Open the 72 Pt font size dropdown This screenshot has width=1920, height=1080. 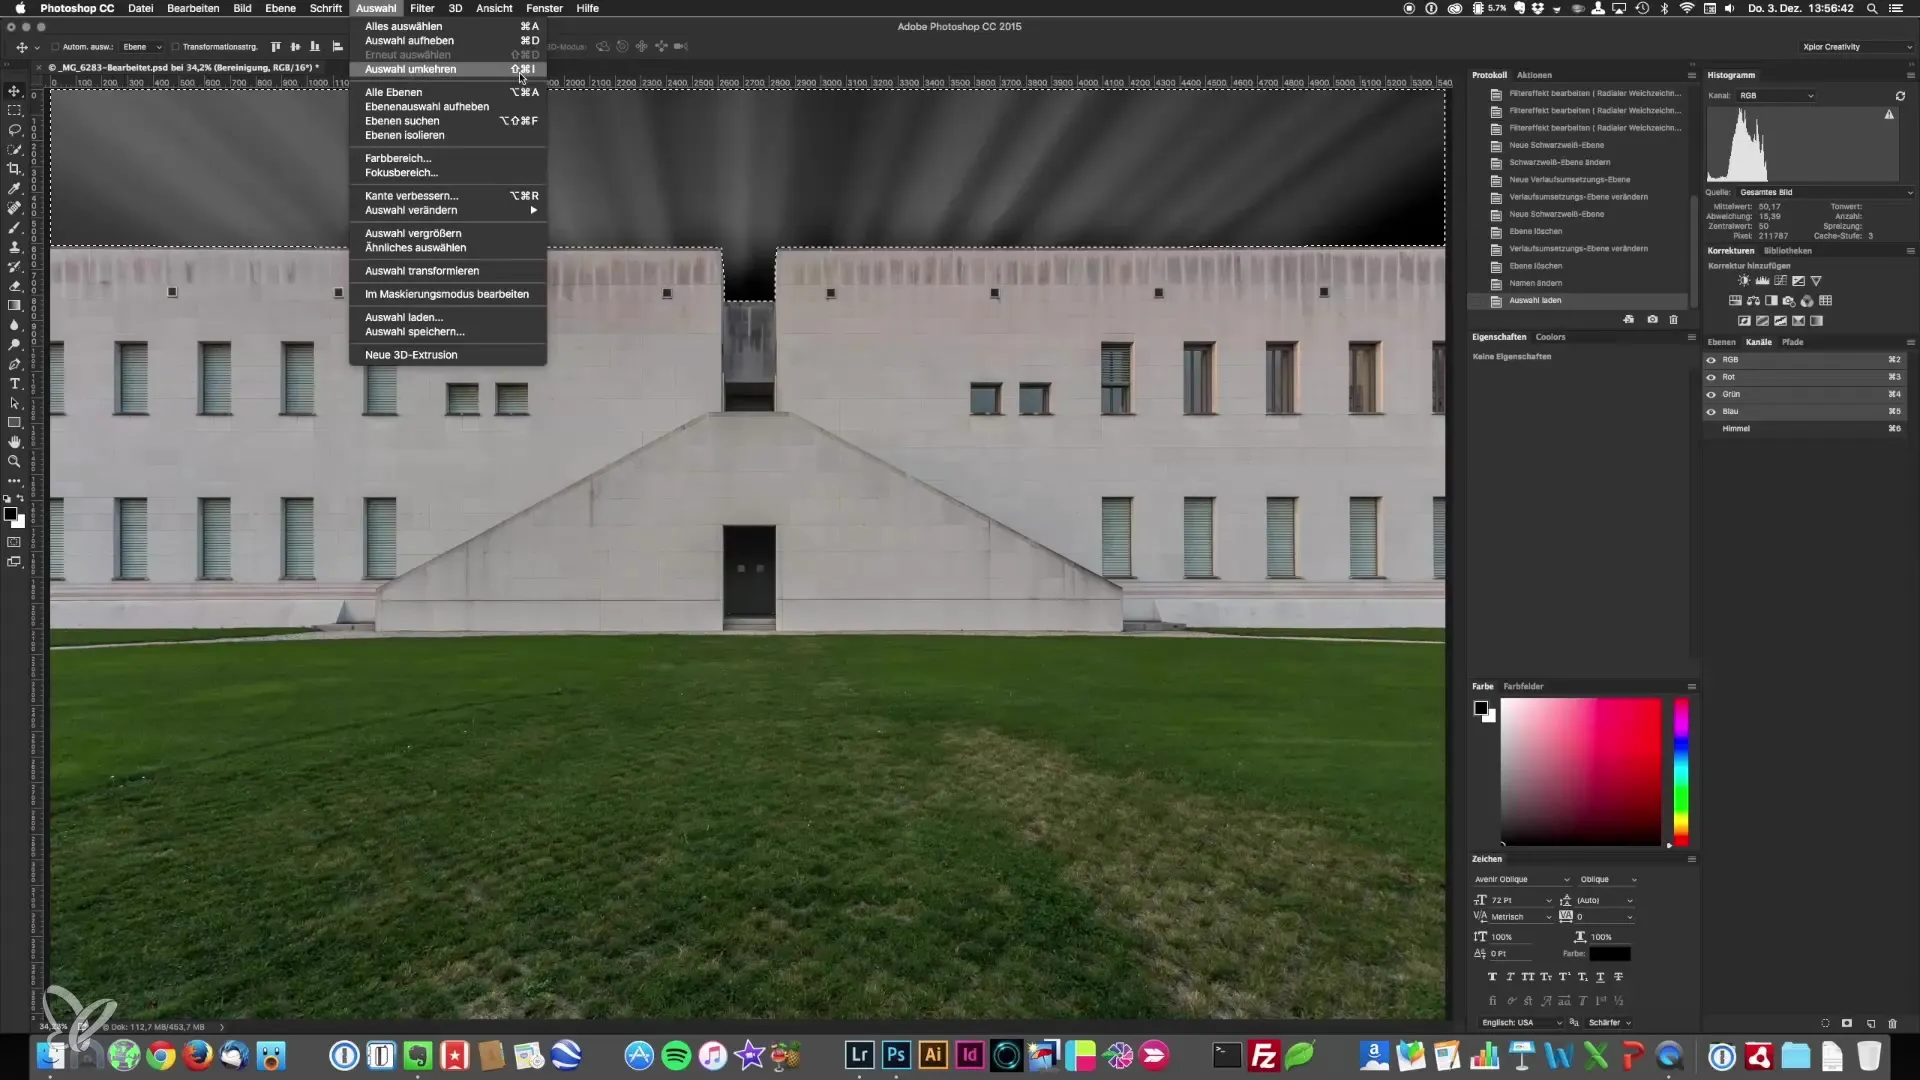pyautogui.click(x=1521, y=901)
